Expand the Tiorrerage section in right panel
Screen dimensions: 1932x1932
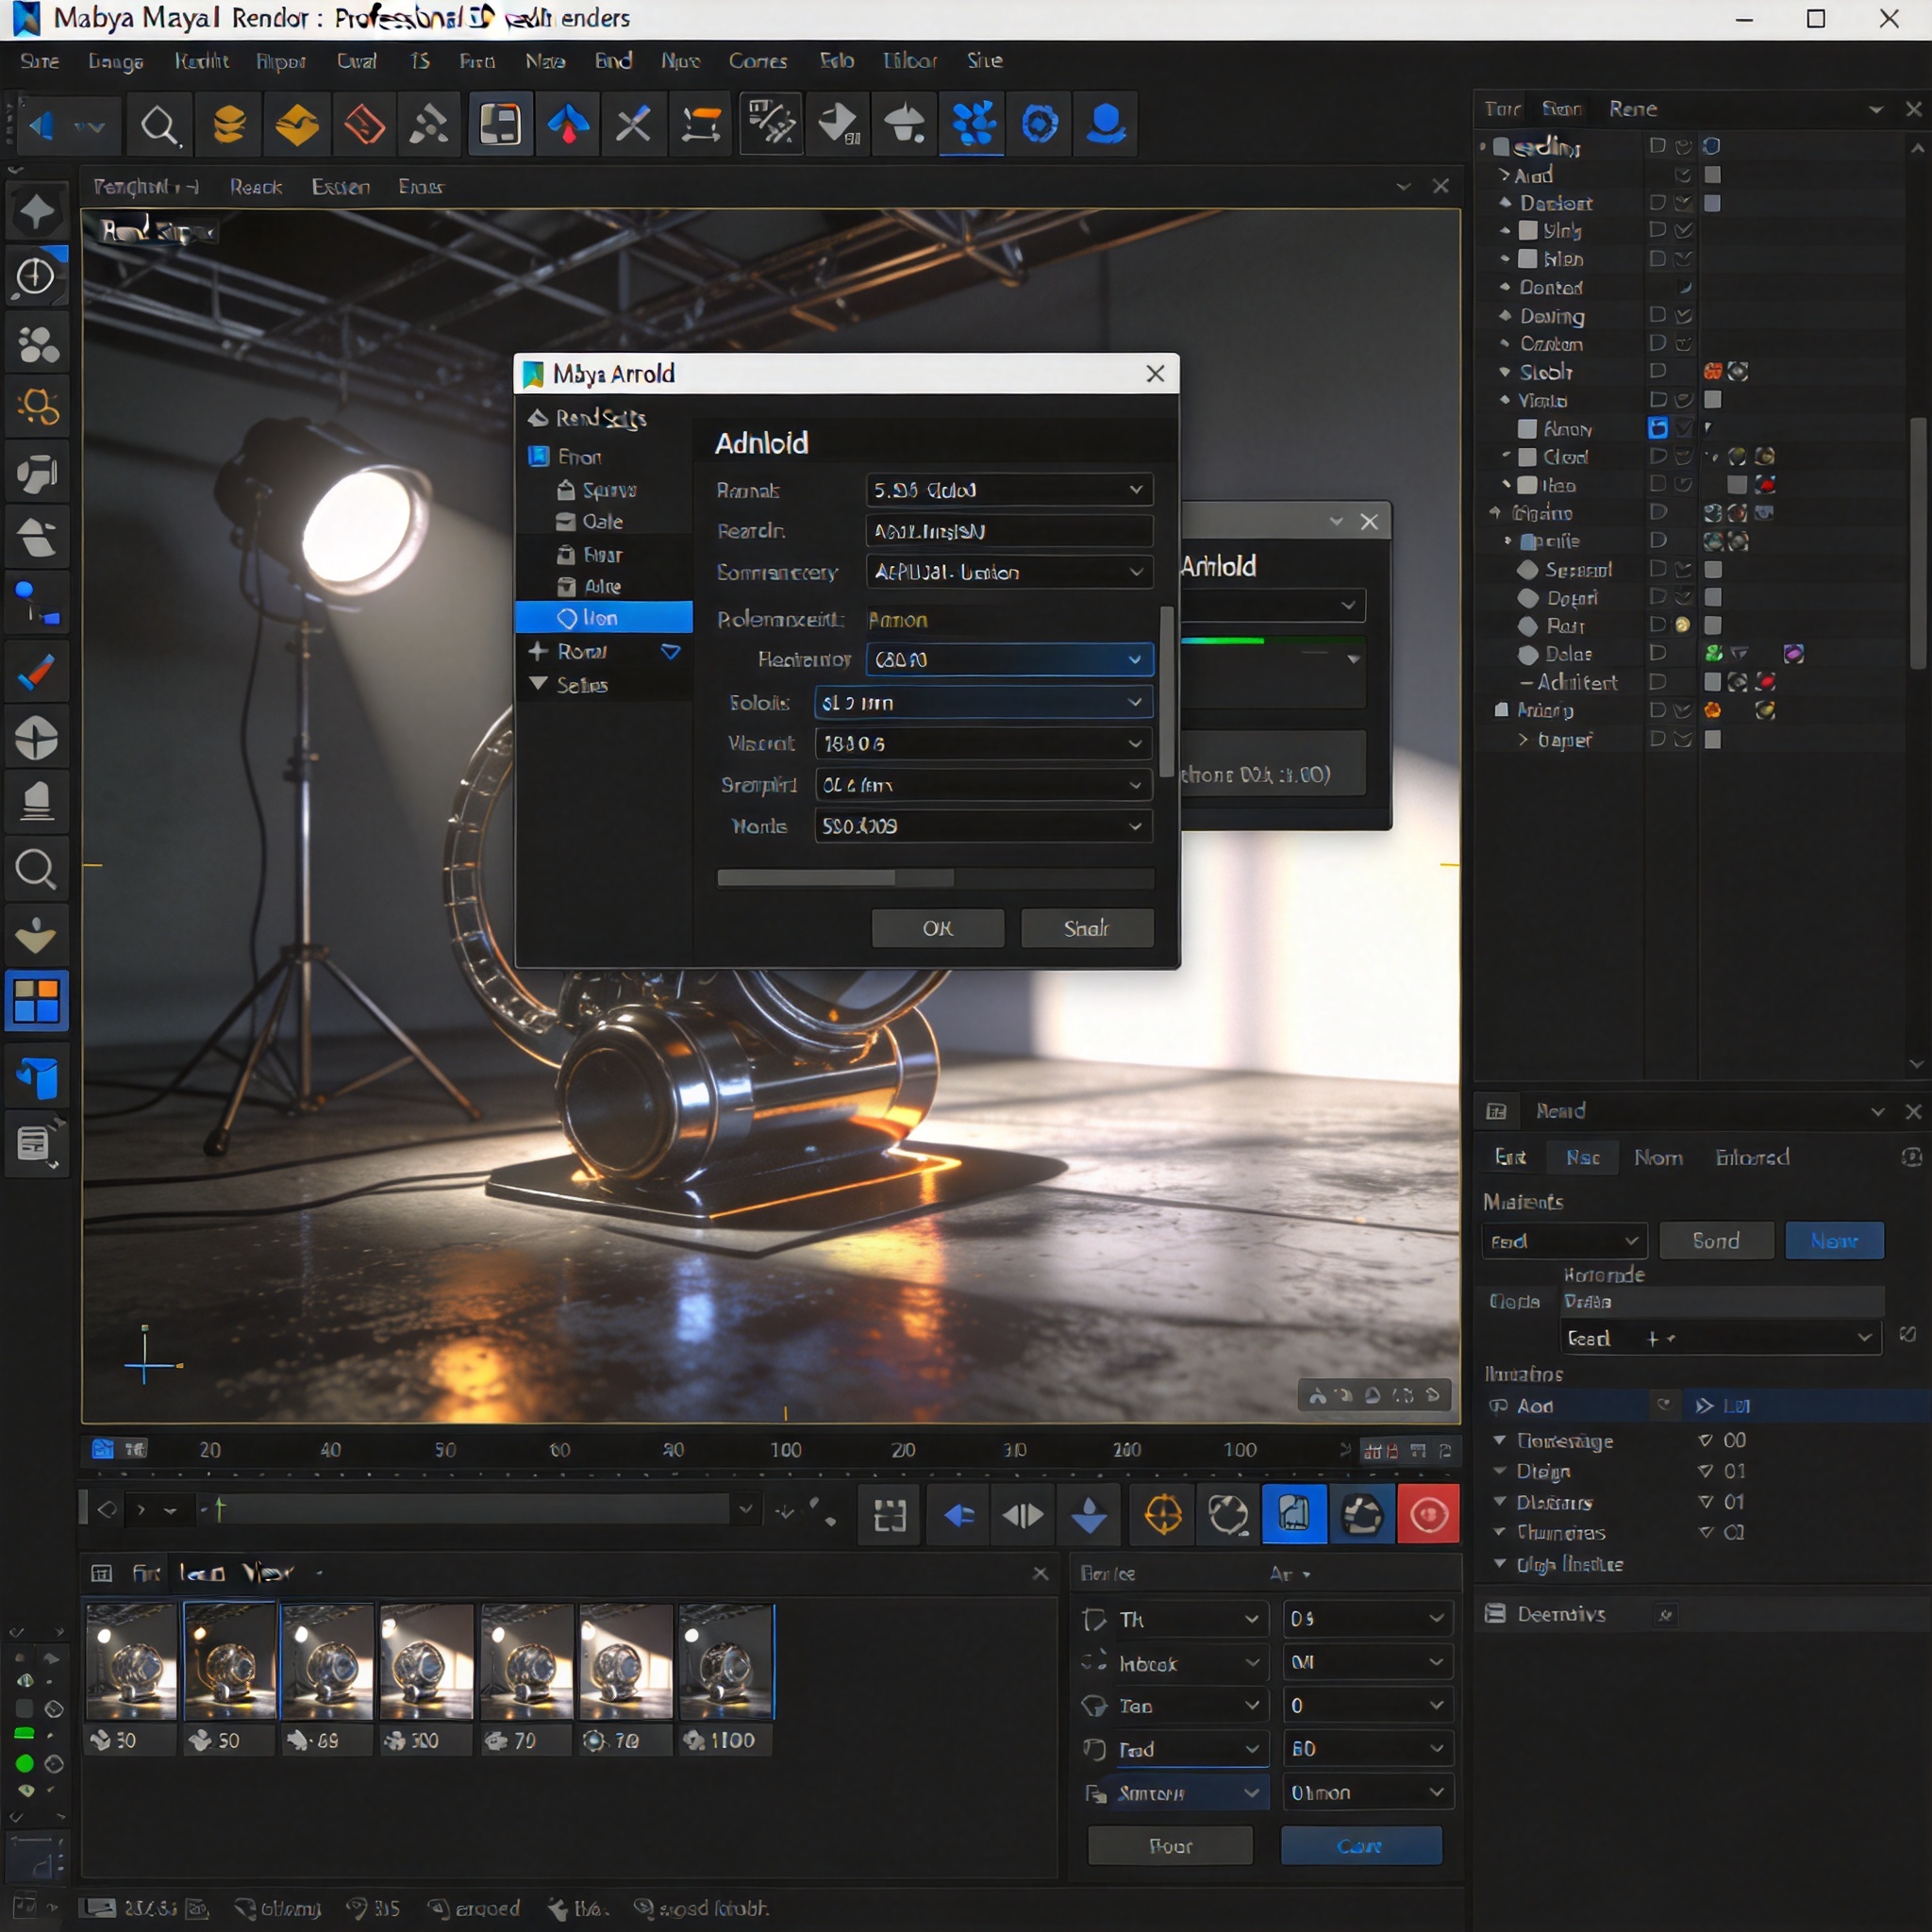click(x=1500, y=1440)
